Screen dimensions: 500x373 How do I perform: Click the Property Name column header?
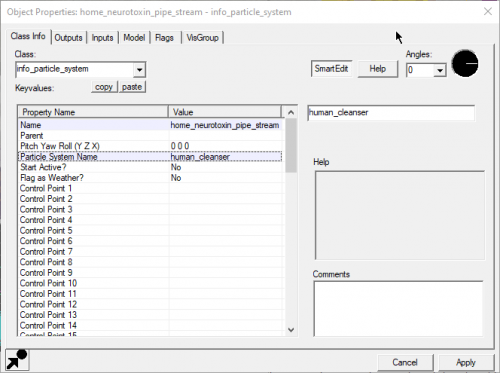93,112
